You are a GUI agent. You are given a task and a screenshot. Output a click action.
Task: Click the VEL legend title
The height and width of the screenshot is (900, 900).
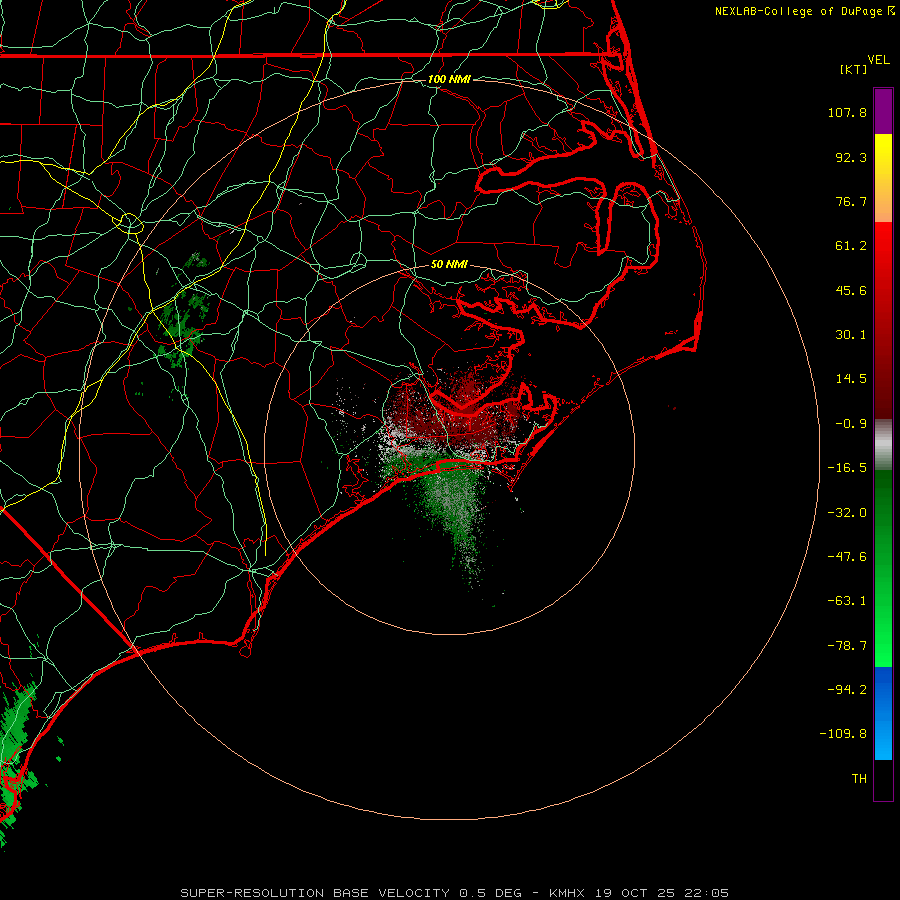(879, 60)
